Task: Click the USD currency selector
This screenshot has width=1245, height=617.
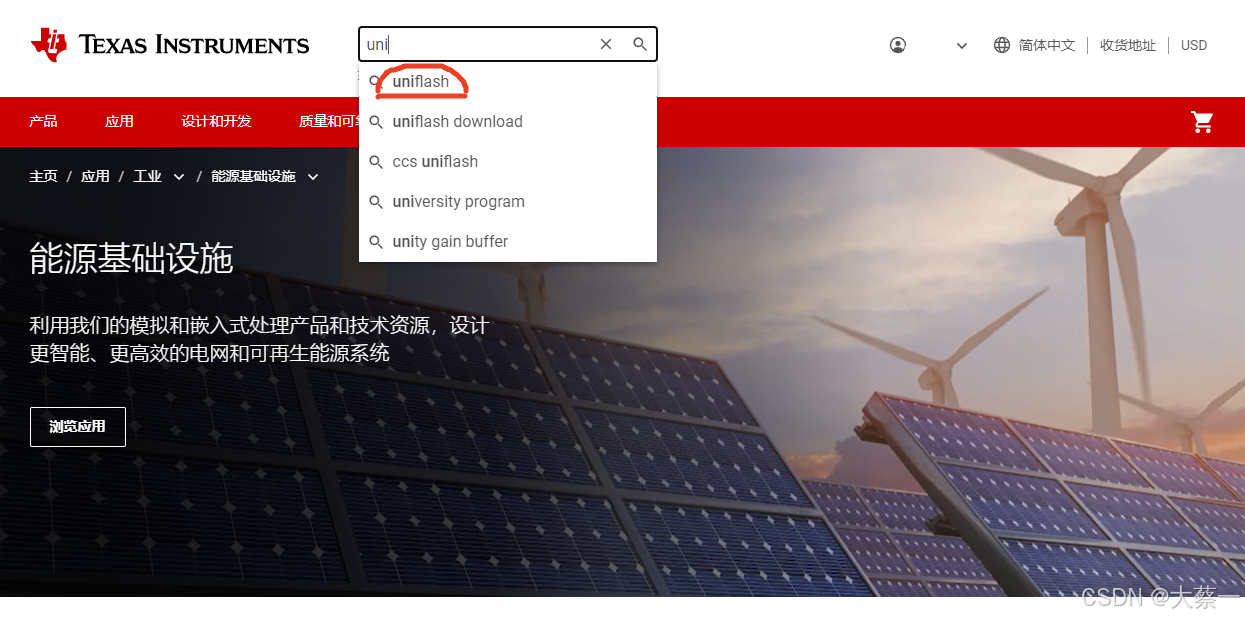Action: (1193, 45)
